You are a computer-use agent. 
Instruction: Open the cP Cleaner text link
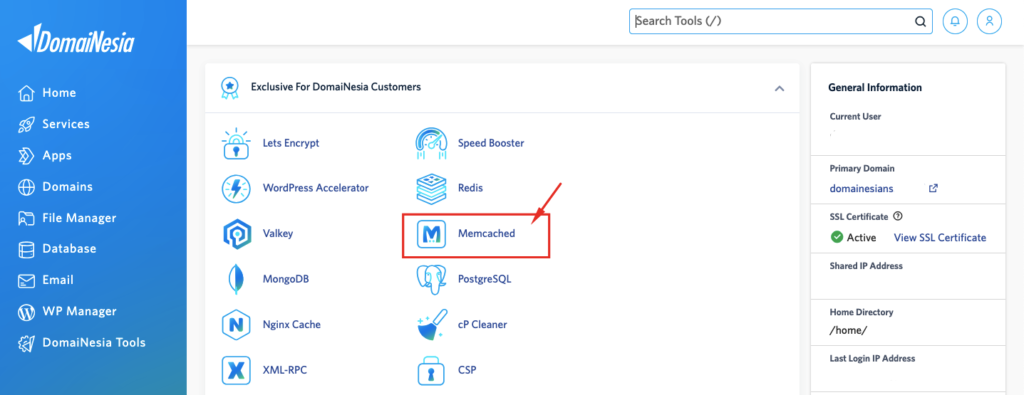point(483,324)
